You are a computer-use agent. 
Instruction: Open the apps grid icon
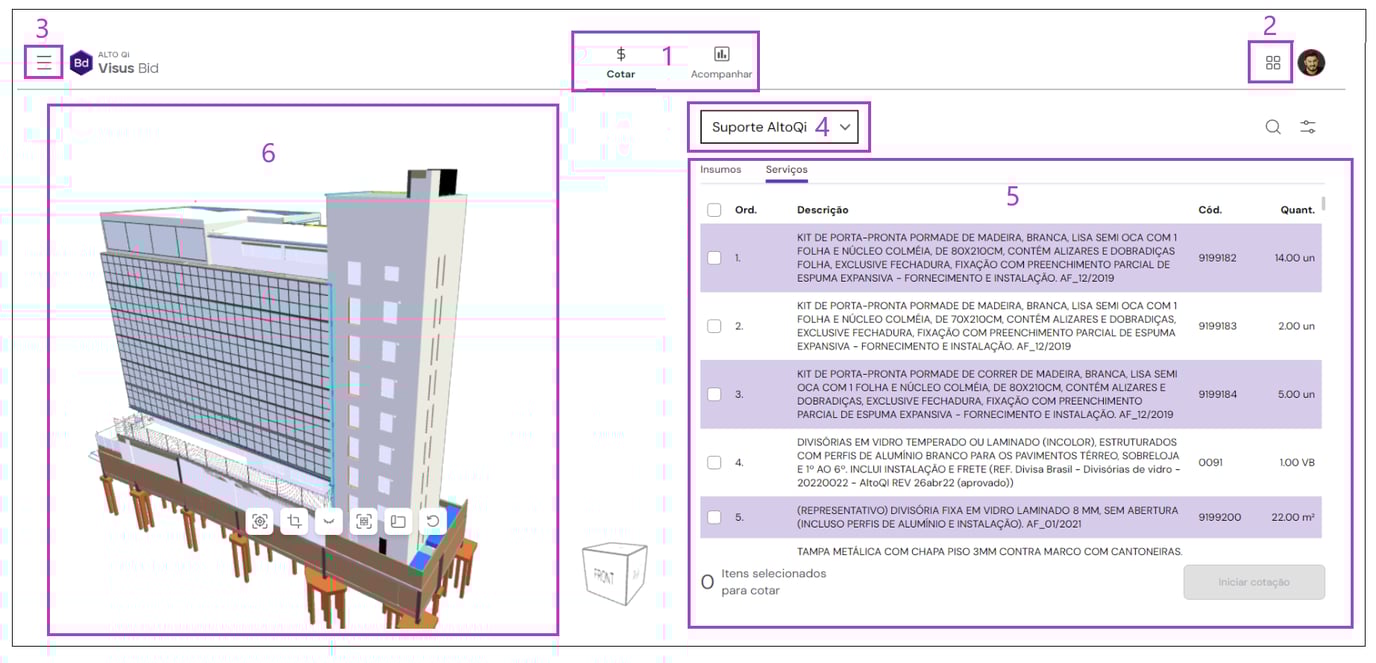[1272, 63]
